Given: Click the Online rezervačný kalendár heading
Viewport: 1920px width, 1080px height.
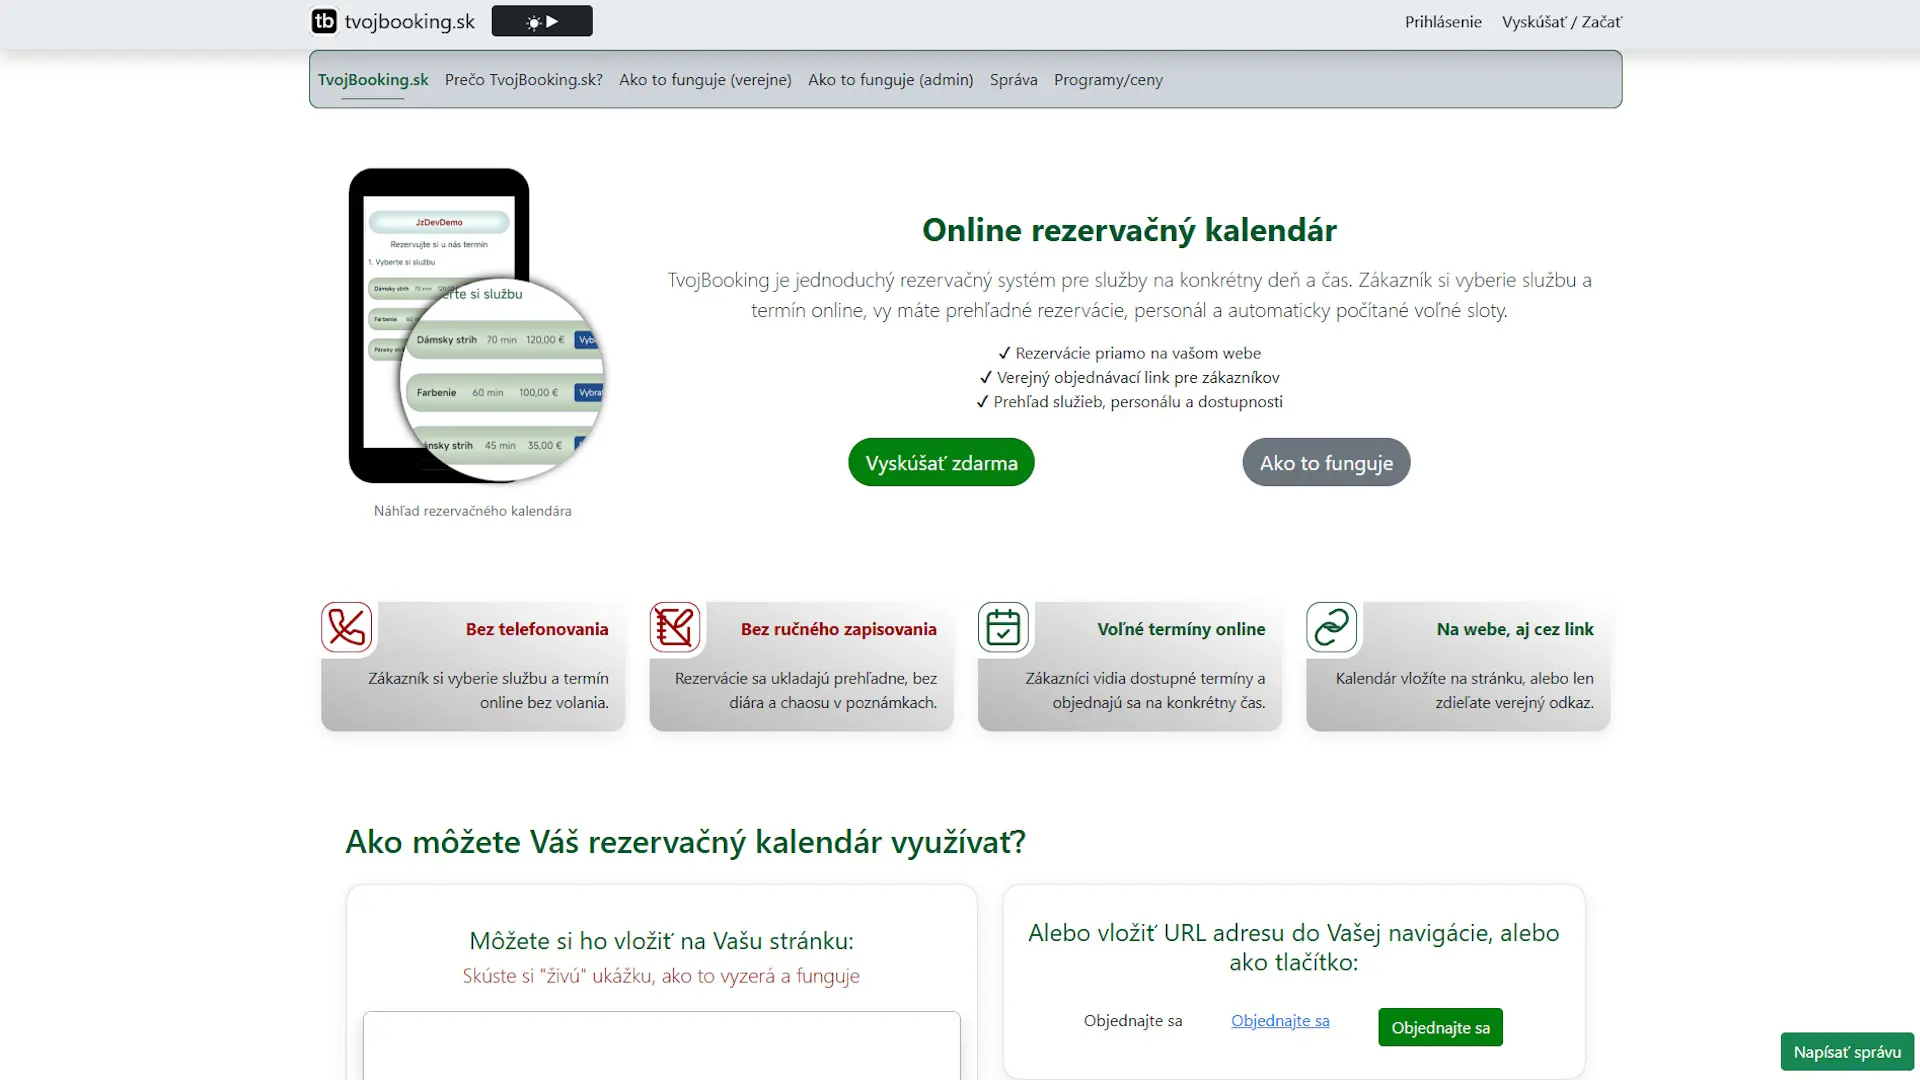Looking at the screenshot, I should pyautogui.click(x=1129, y=230).
